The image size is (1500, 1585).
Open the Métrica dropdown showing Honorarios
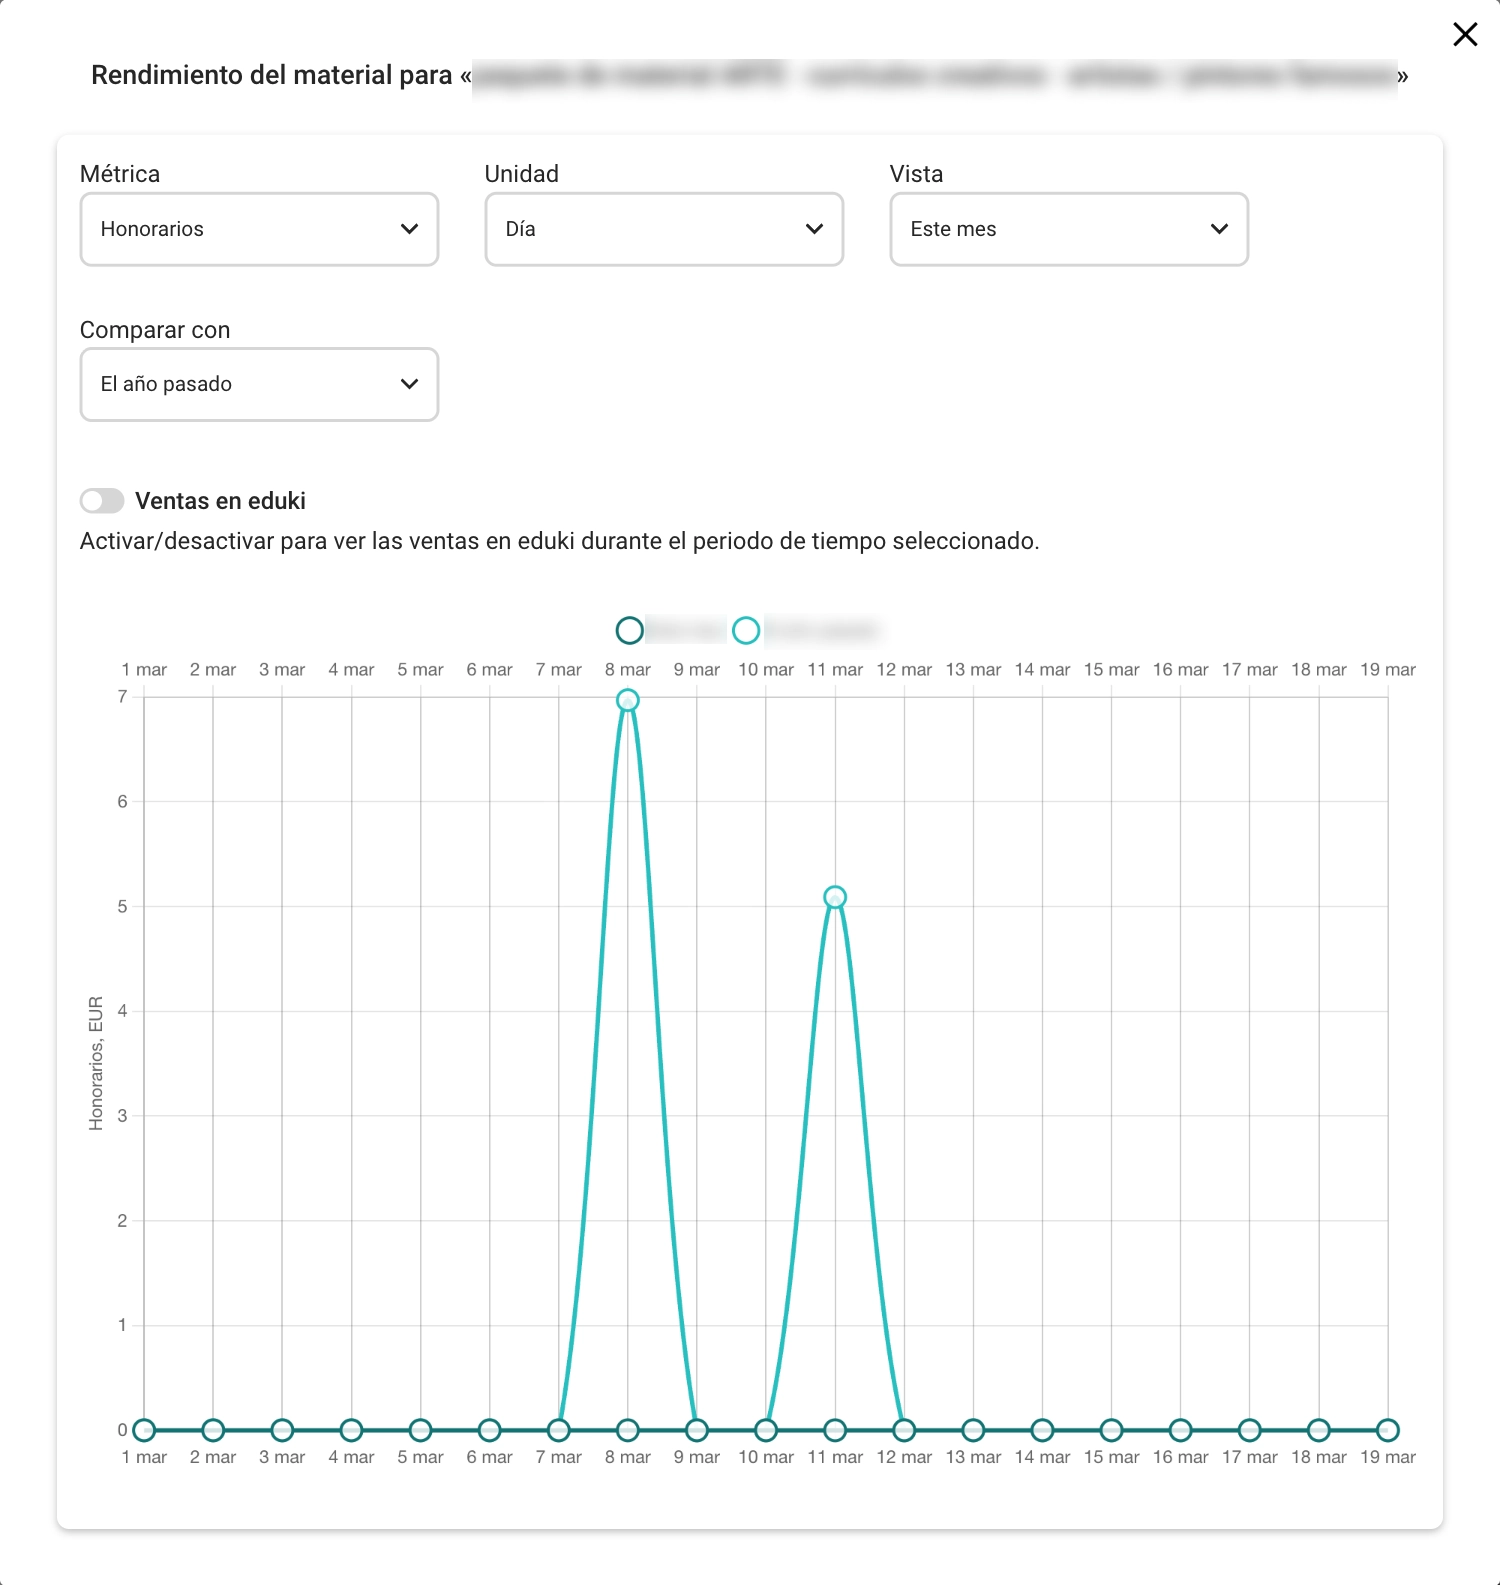[x=259, y=229]
